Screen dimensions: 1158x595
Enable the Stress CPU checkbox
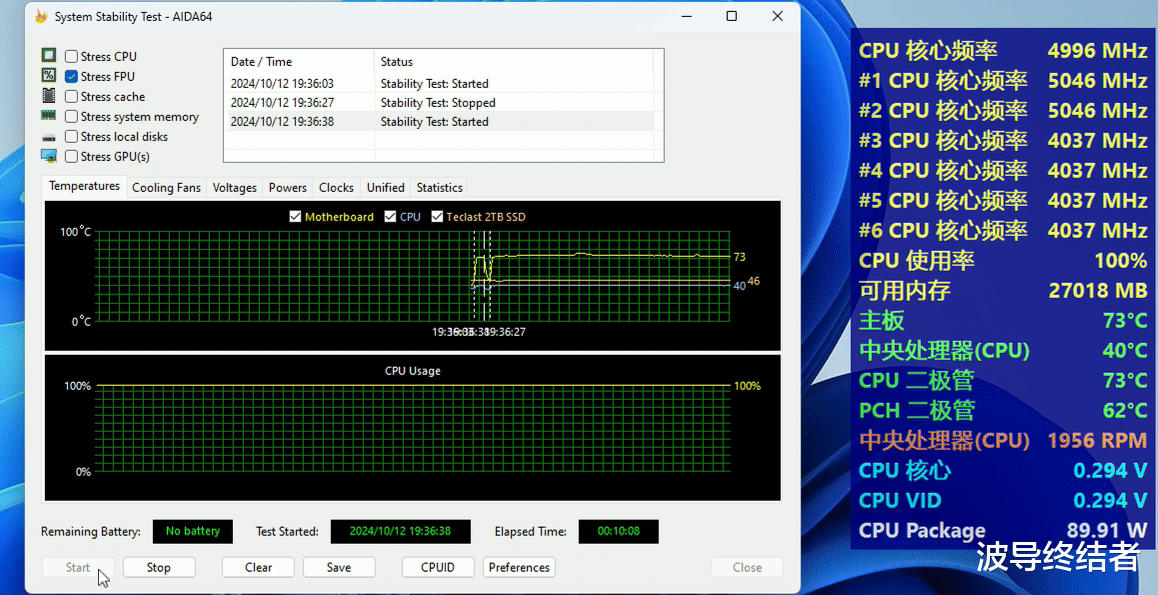(x=72, y=56)
